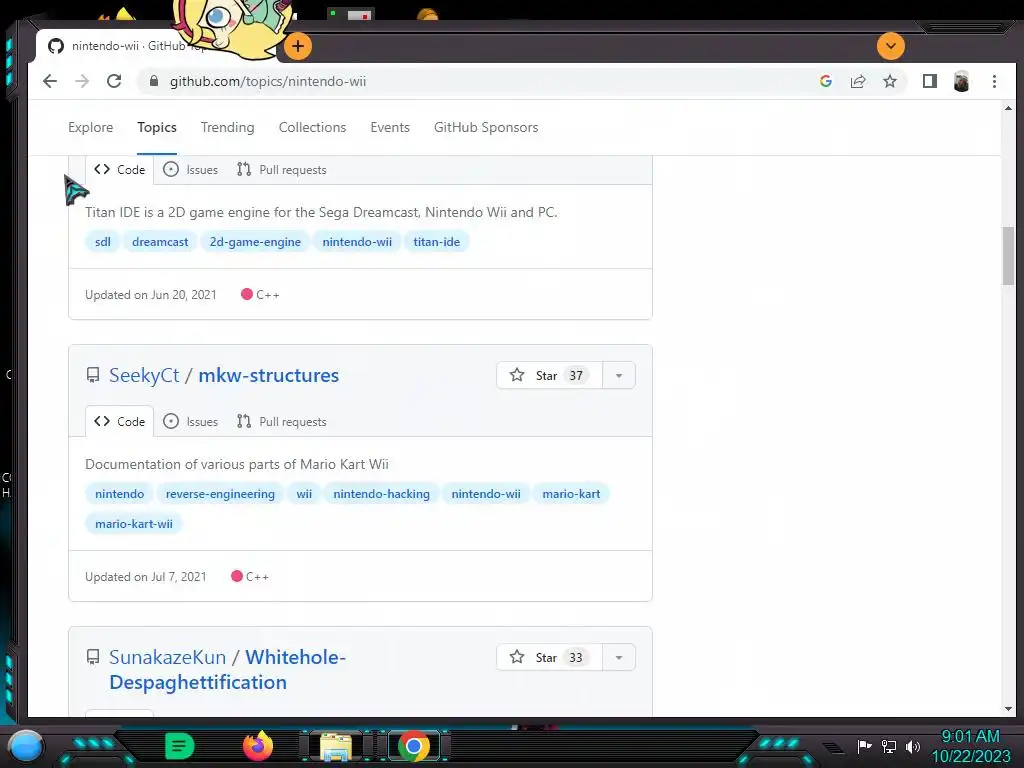Image resolution: width=1024 pixels, height=768 pixels.
Task: Open the SeekyCt user link
Action: 144,376
